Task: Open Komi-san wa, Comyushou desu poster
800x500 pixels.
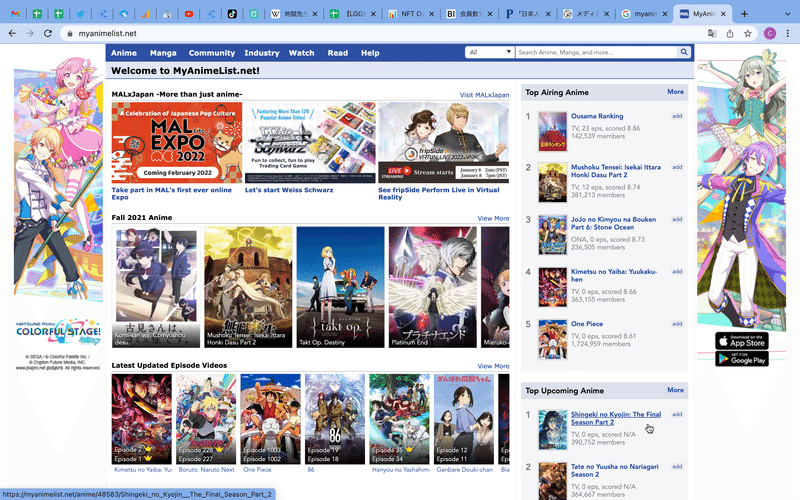Action: coord(156,287)
